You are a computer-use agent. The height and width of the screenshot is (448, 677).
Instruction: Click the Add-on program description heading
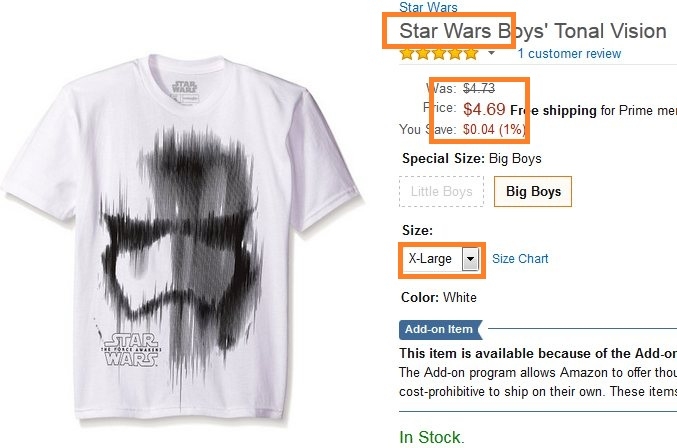(538, 353)
